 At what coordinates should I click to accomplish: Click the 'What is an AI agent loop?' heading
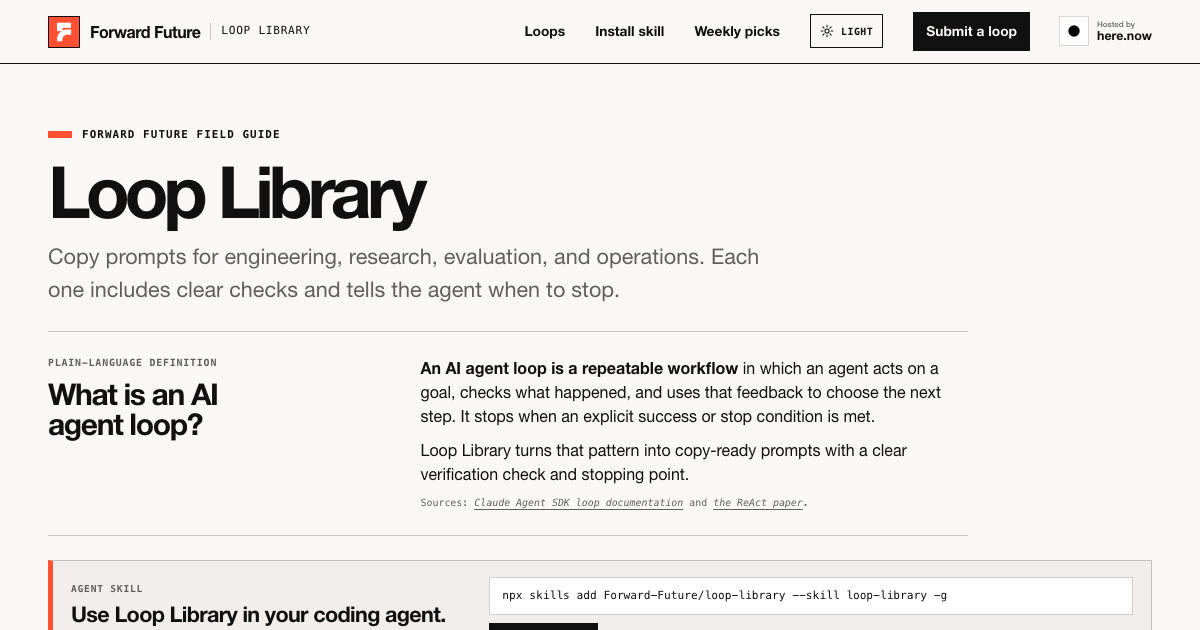tap(133, 410)
